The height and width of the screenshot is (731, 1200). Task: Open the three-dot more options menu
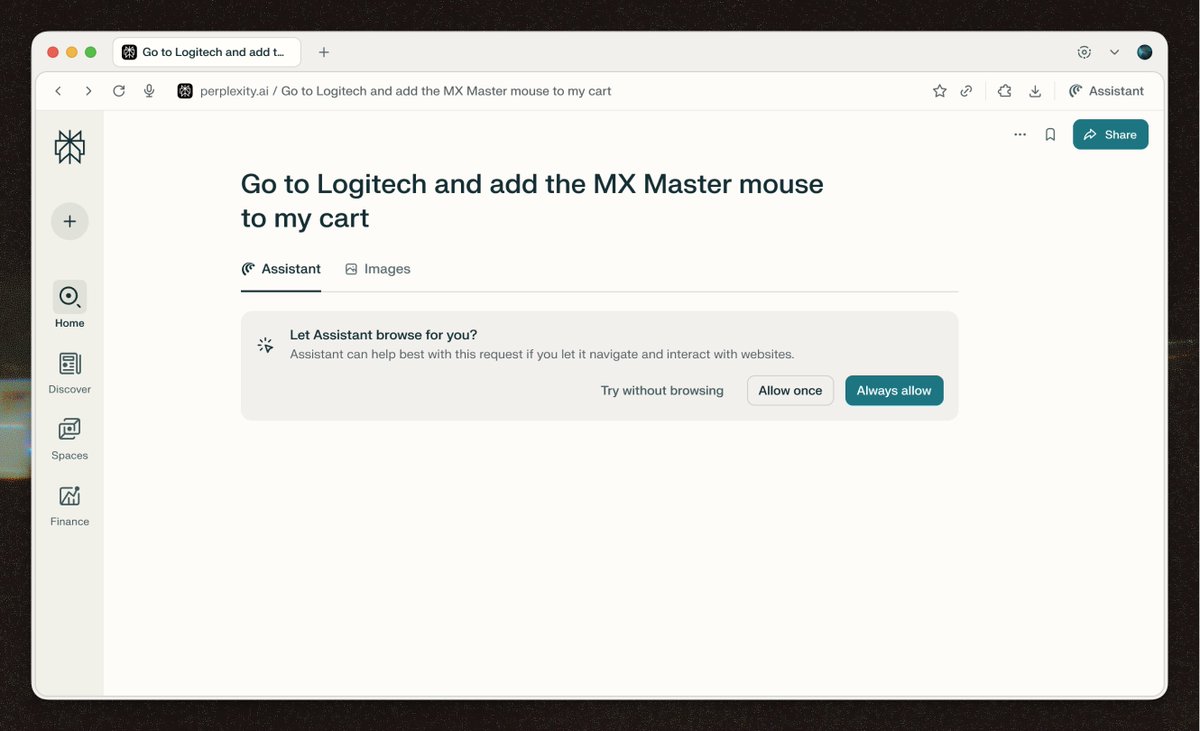(1020, 135)
